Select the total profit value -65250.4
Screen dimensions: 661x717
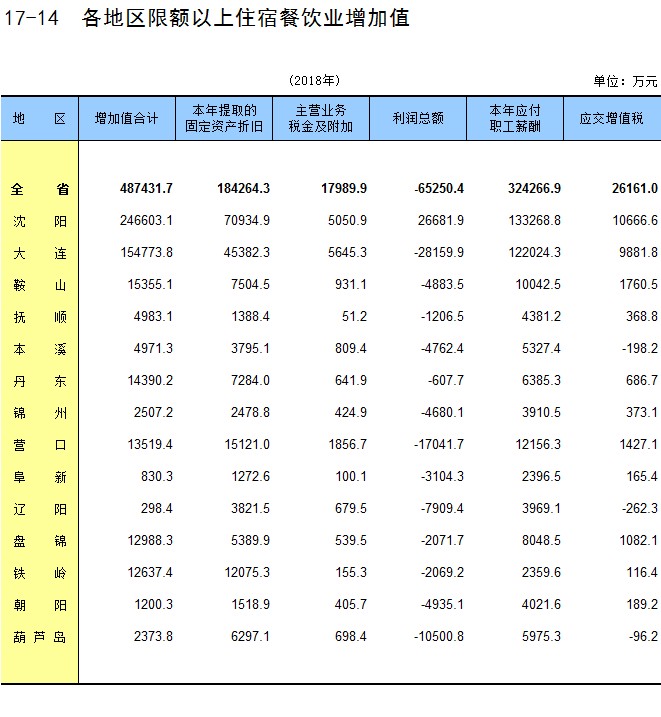[x=439, y=188]
